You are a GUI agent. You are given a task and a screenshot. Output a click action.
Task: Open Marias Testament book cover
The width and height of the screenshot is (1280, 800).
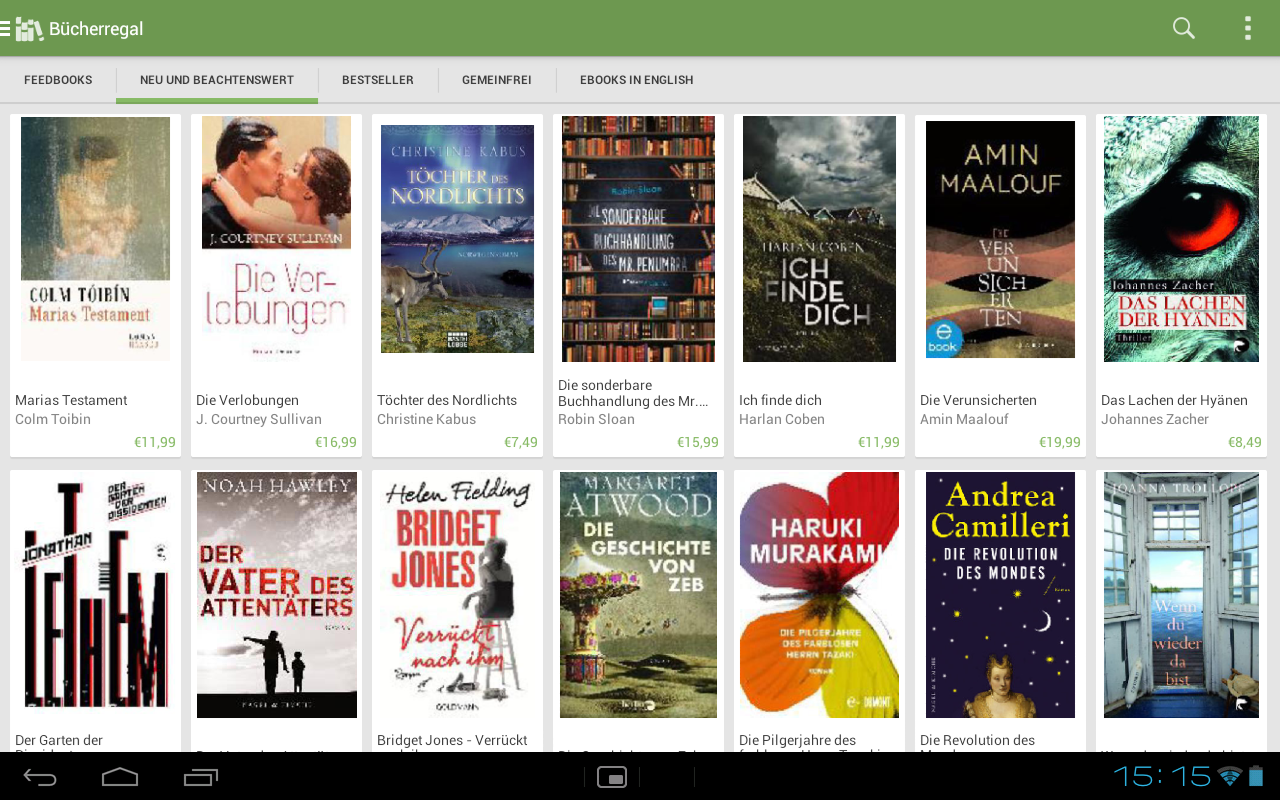pyautogui.click(x=96, y=239)
